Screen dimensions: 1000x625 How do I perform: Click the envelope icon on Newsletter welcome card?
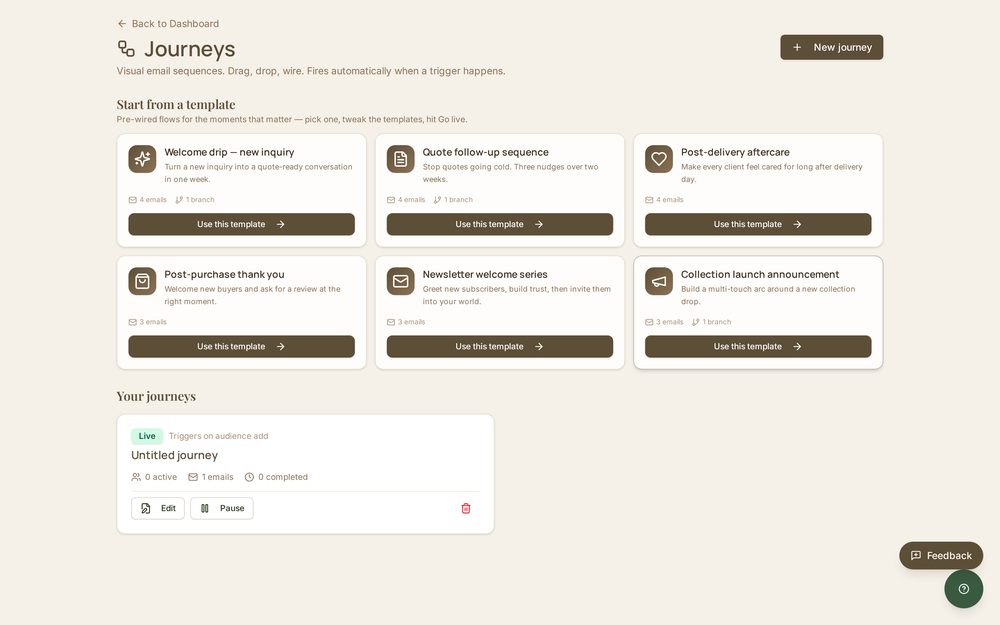point(401,281)
